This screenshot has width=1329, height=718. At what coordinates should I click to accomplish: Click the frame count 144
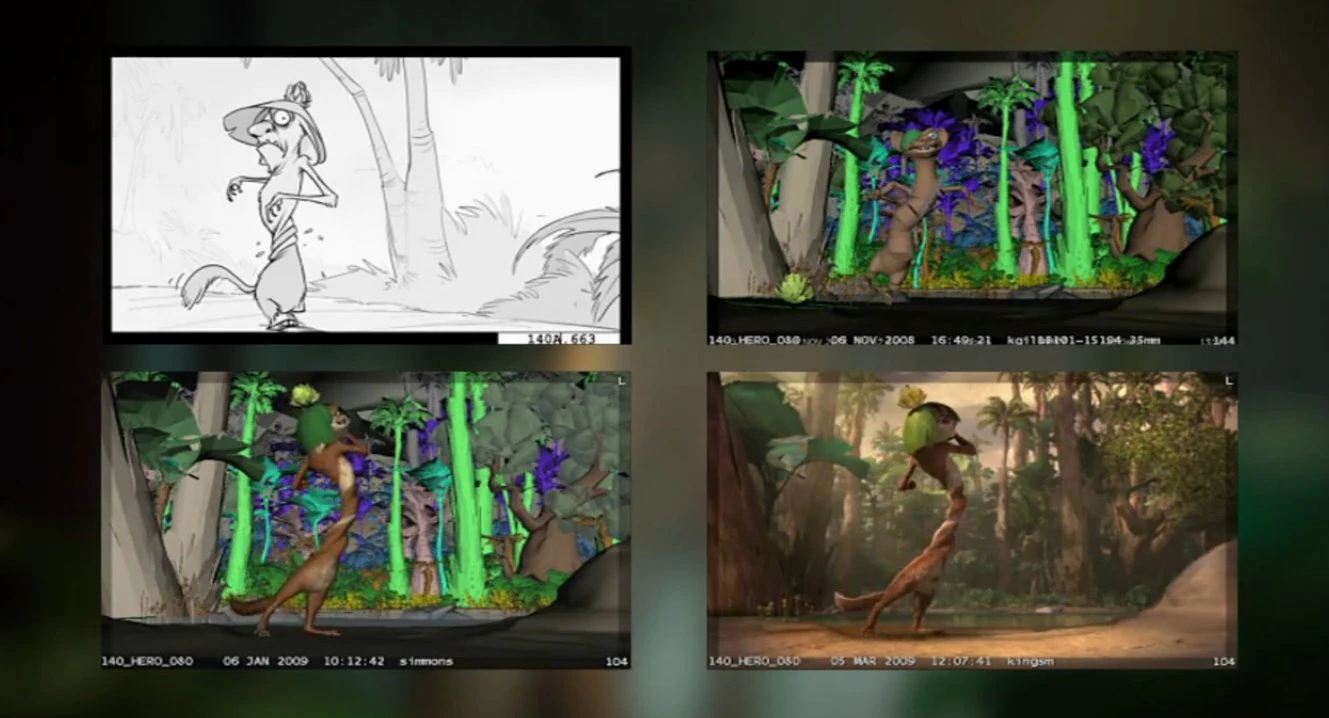[1224, 341]
